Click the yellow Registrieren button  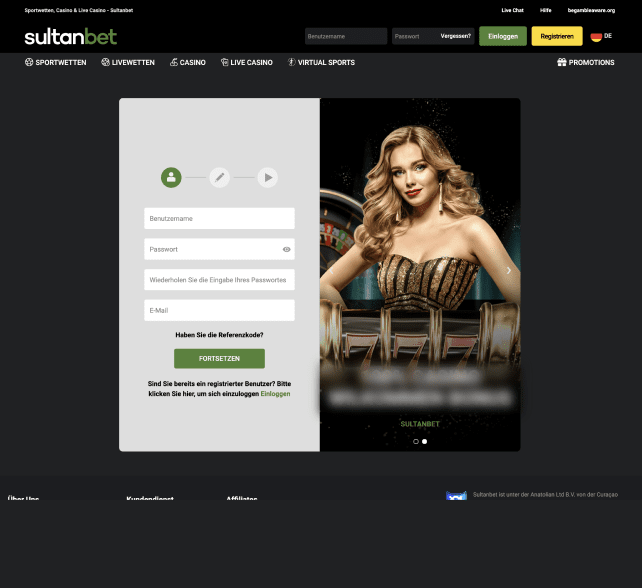pyautogui.click(x=557, y=36)
